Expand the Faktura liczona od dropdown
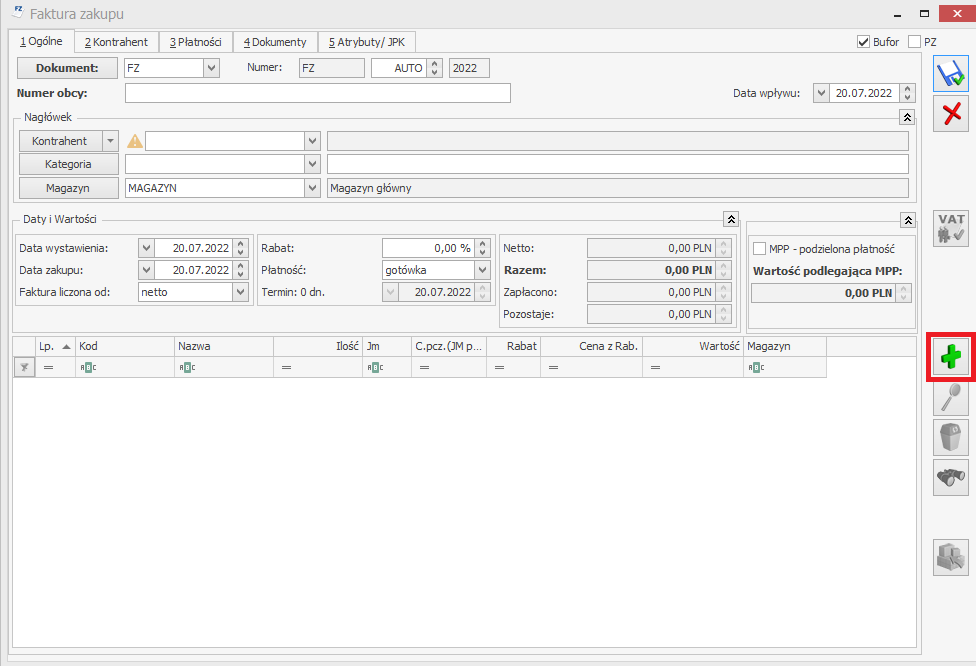The height and width of the screenshot is (666, 976). [x=240, y=292]
